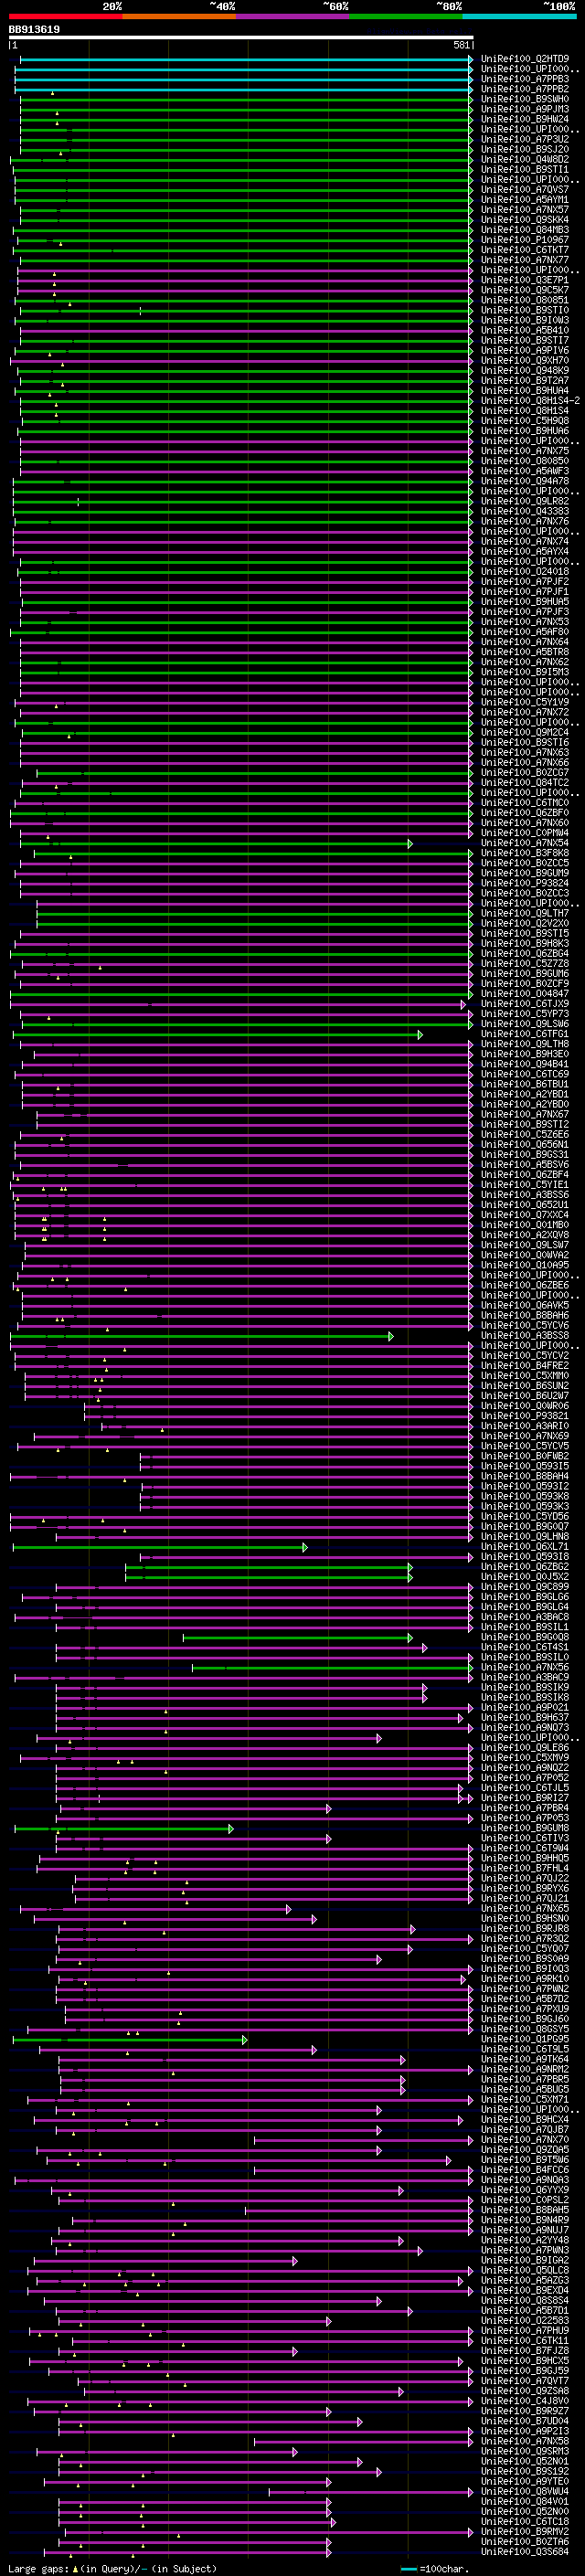Image resolution: width=585 pixels, height=2576 pixels.
Task: Open the UniRef100_B9STI0 entry
Action: pyautogui.click(x=525, y=311)
